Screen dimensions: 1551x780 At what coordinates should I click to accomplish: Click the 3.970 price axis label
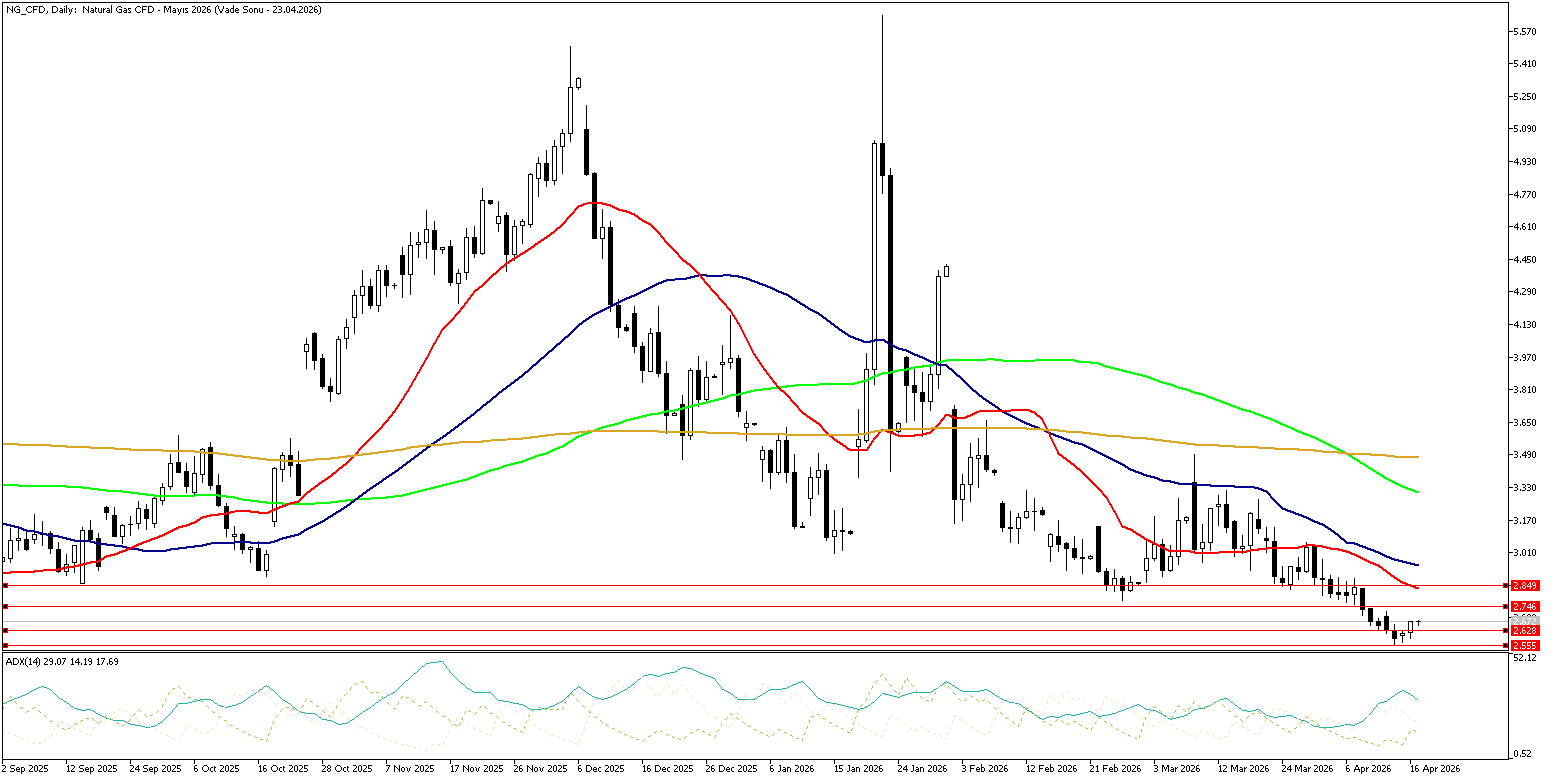[1525, 357]
